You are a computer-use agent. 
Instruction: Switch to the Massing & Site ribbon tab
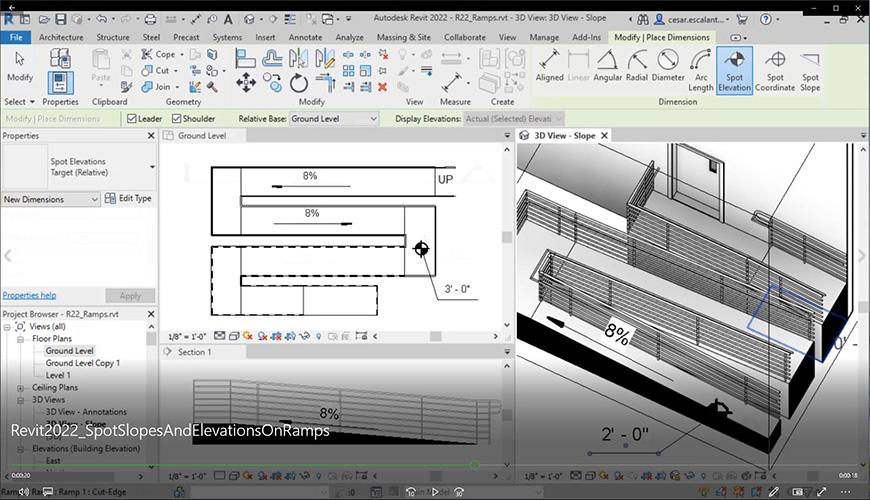(403, 37)
